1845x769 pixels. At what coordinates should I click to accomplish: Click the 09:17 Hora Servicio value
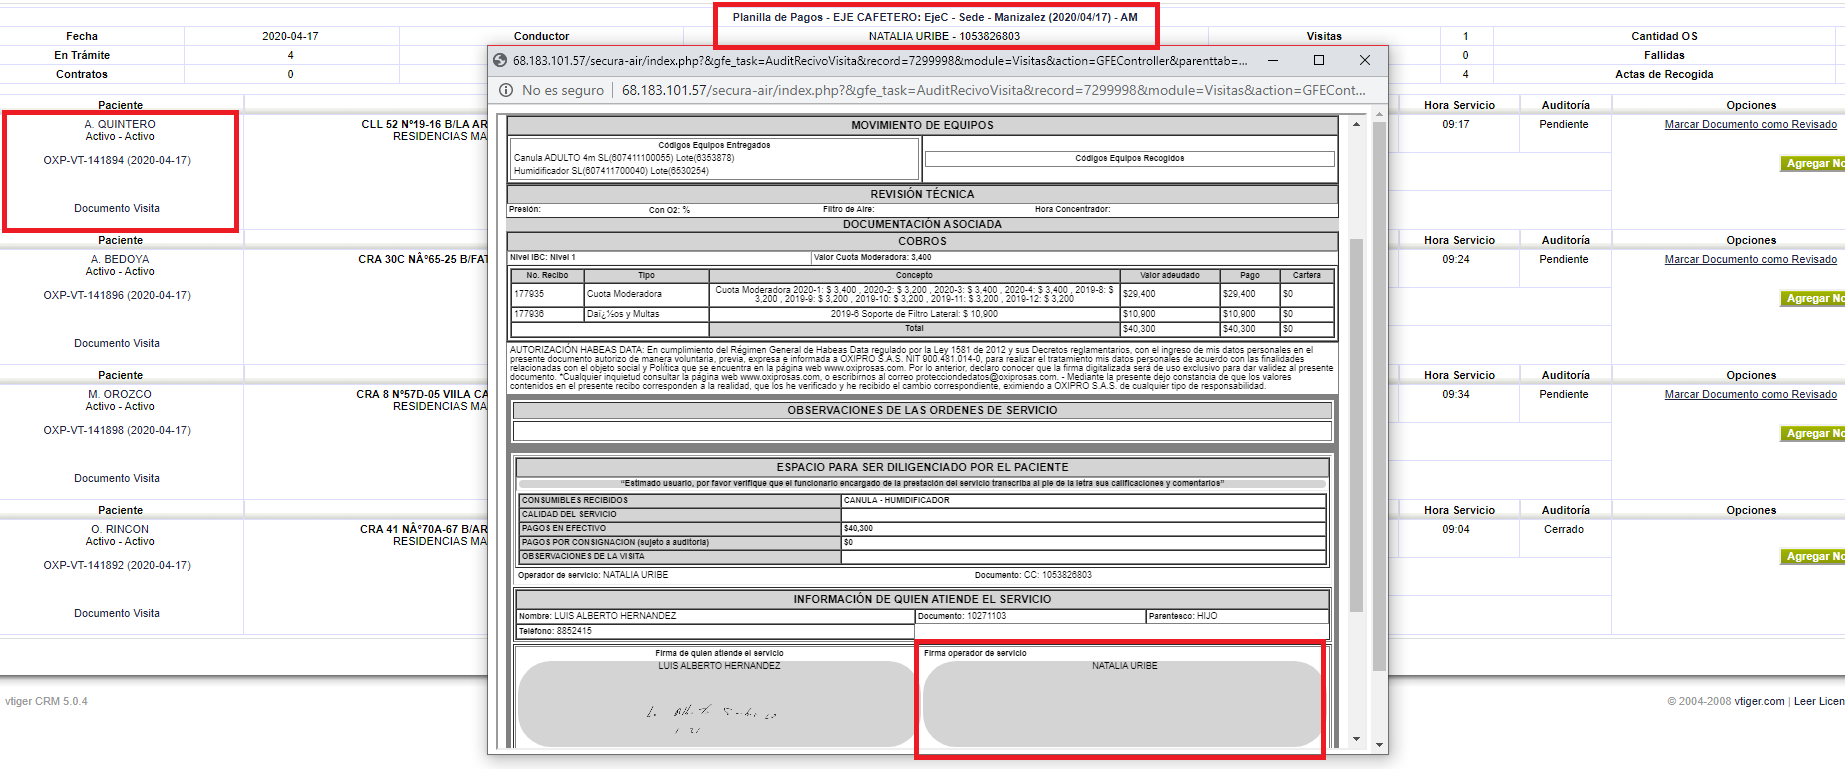pyautogui.click(x=1456, y=124)
